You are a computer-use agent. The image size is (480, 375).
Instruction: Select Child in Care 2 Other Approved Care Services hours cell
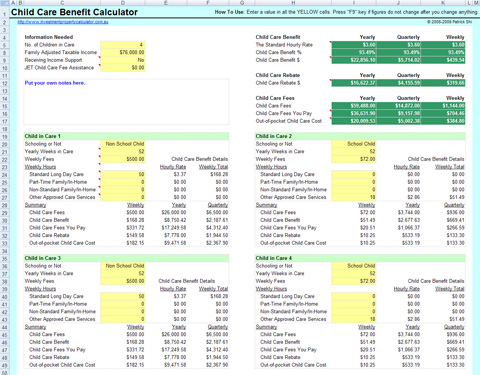[x=354, y=197]
